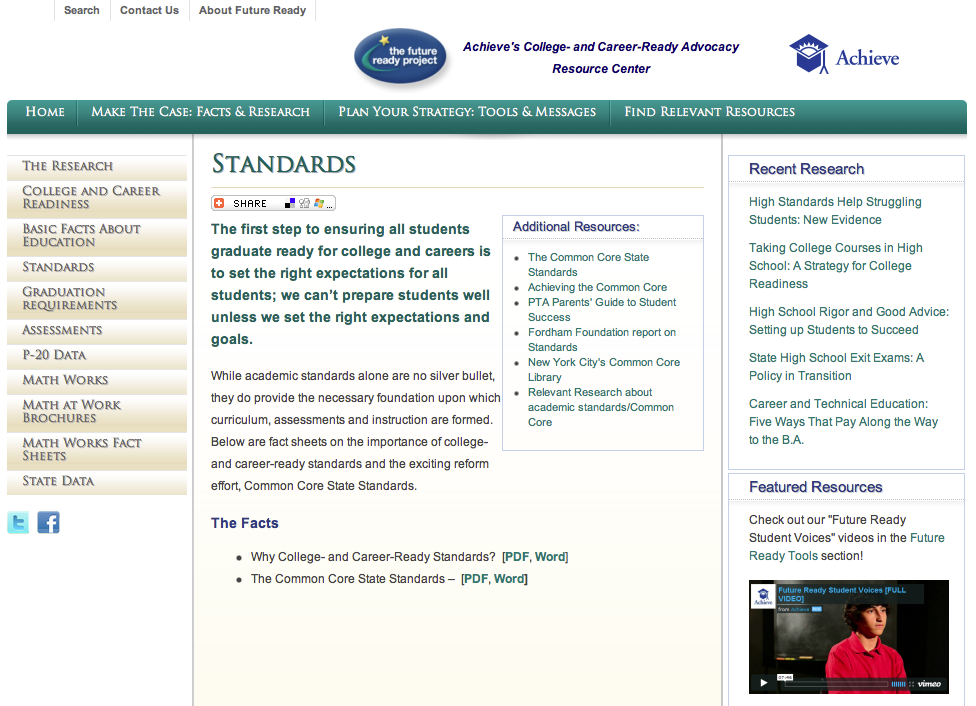The width and height of the screenshot is (976, 706).
Task: Toggle fullscreen in the Vimeo player
Action: click(x=911, y=684)
